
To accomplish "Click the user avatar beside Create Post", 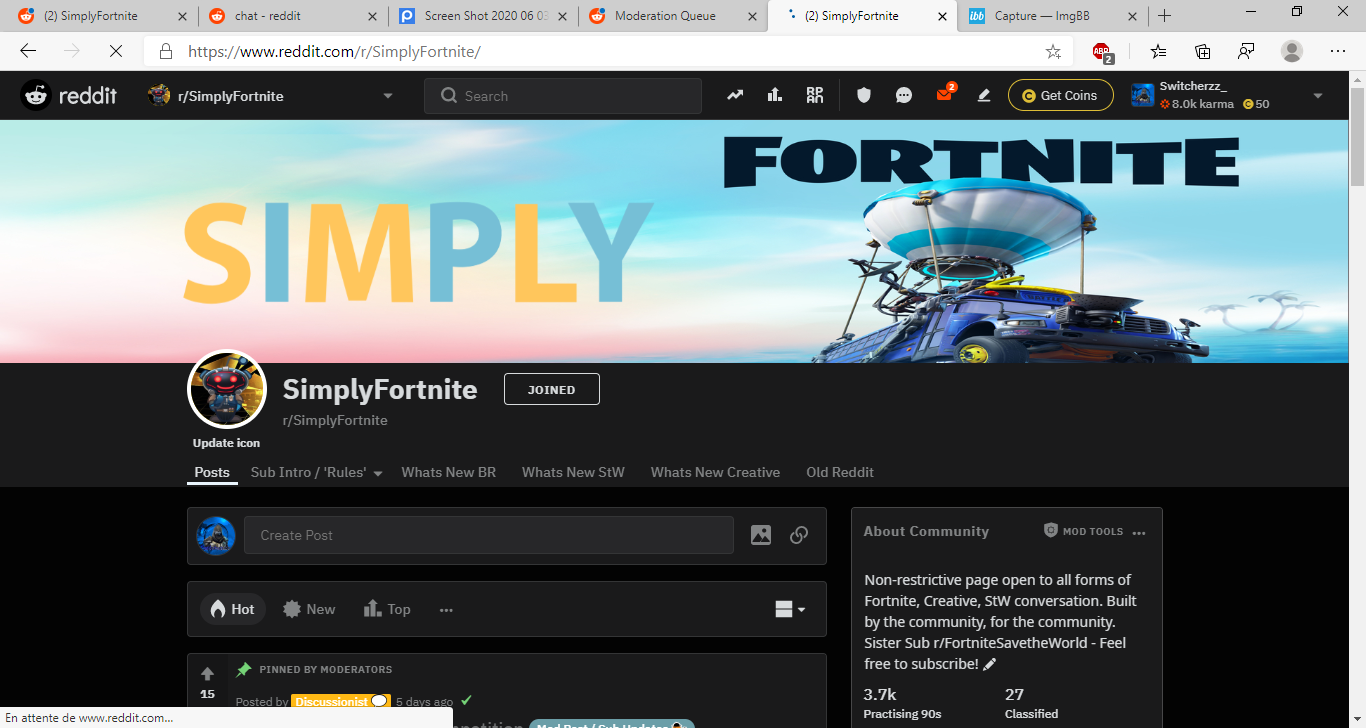I will pos(216,535).
